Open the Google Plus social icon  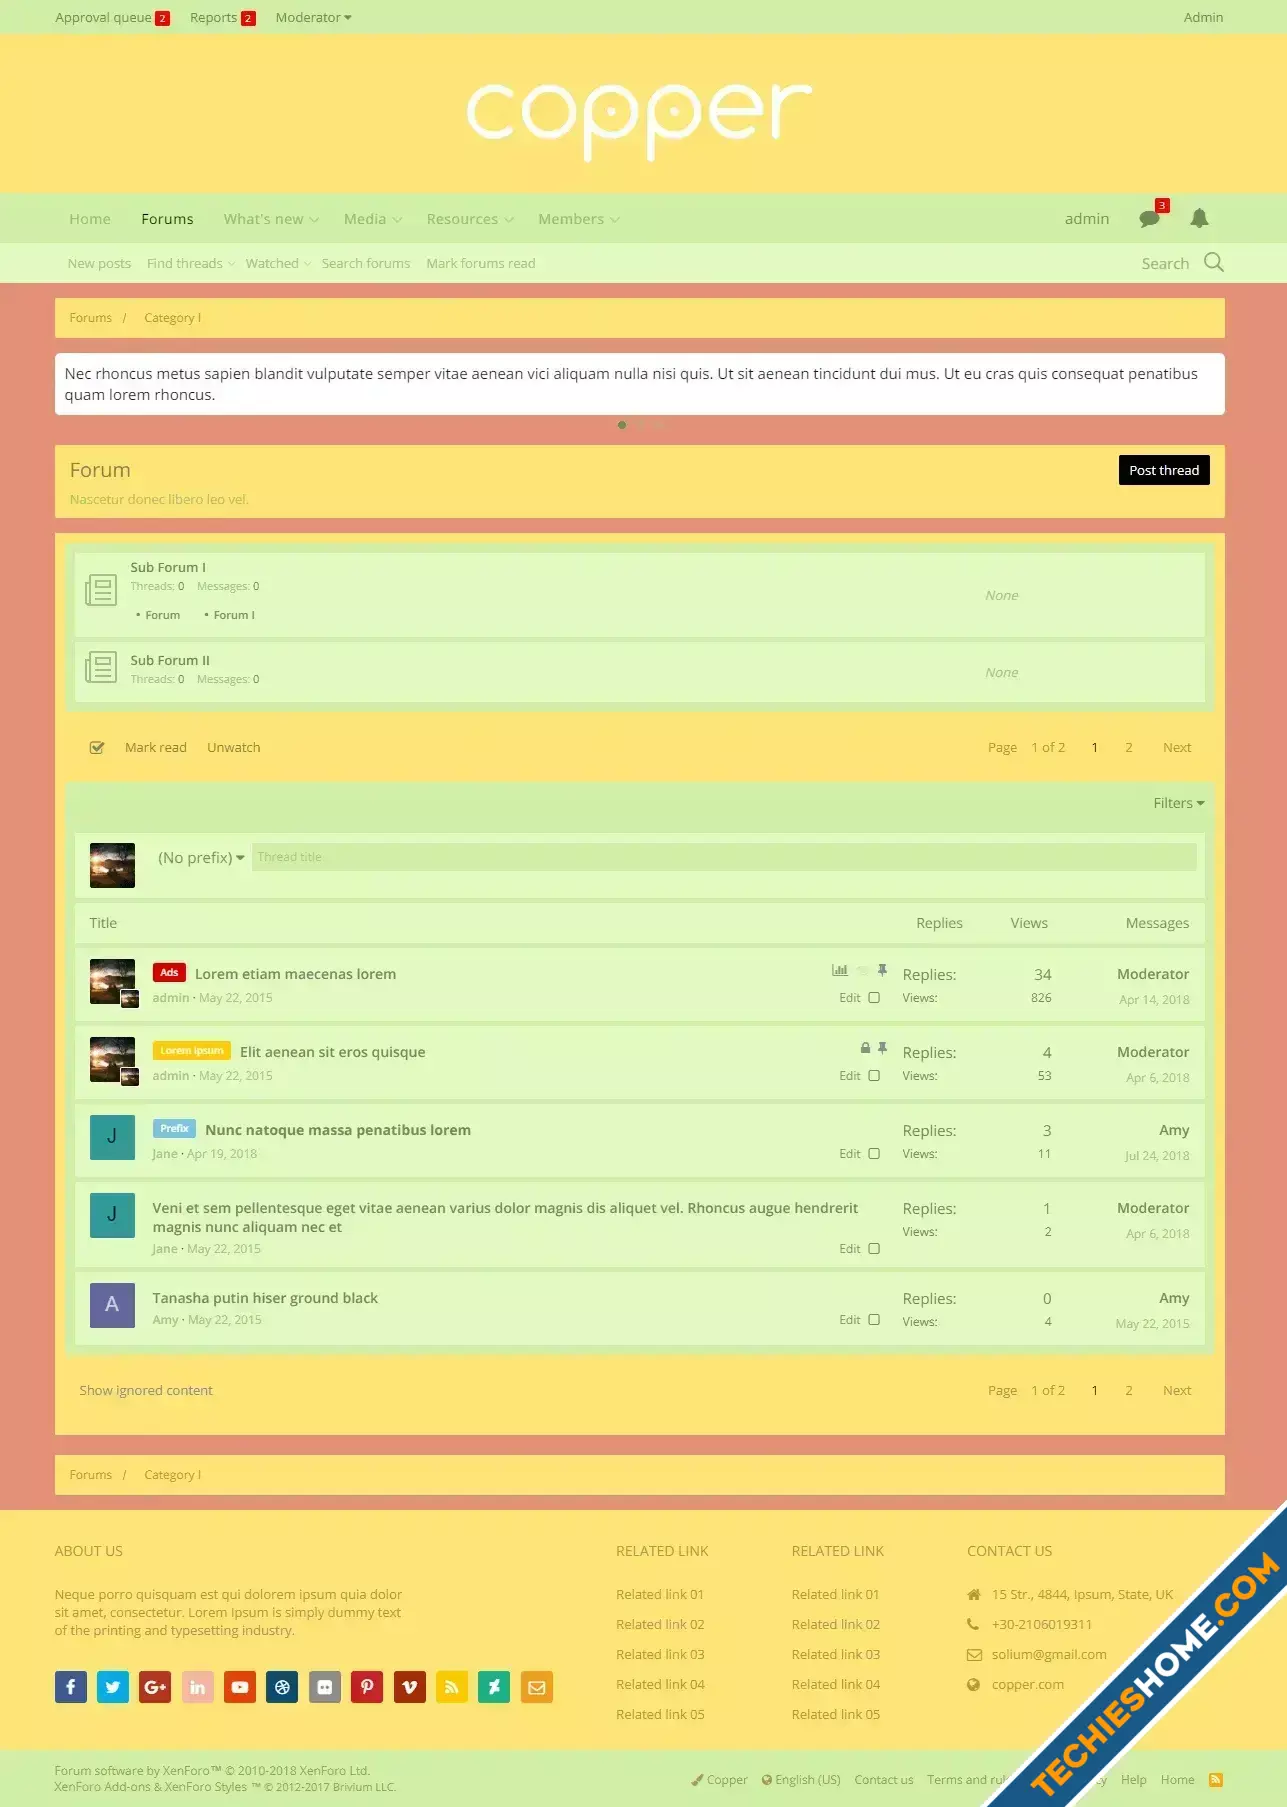(x=155, y=1687)
